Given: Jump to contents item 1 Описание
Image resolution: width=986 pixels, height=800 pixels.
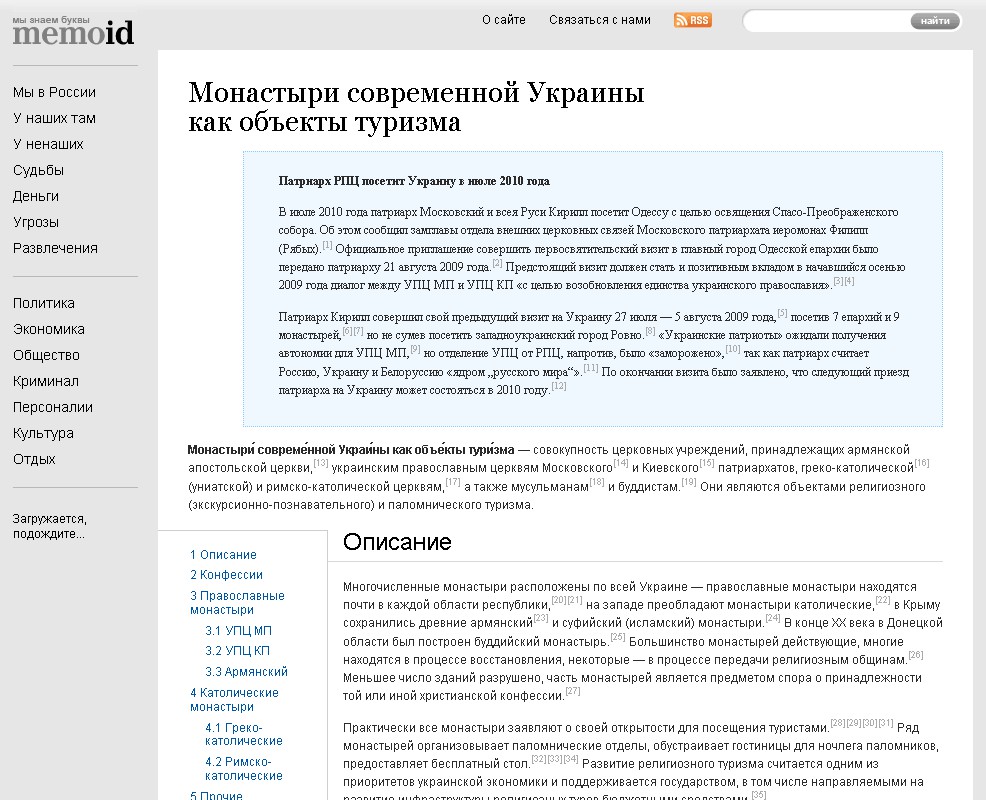Looking at the screenshot, I should click(223, 555).
